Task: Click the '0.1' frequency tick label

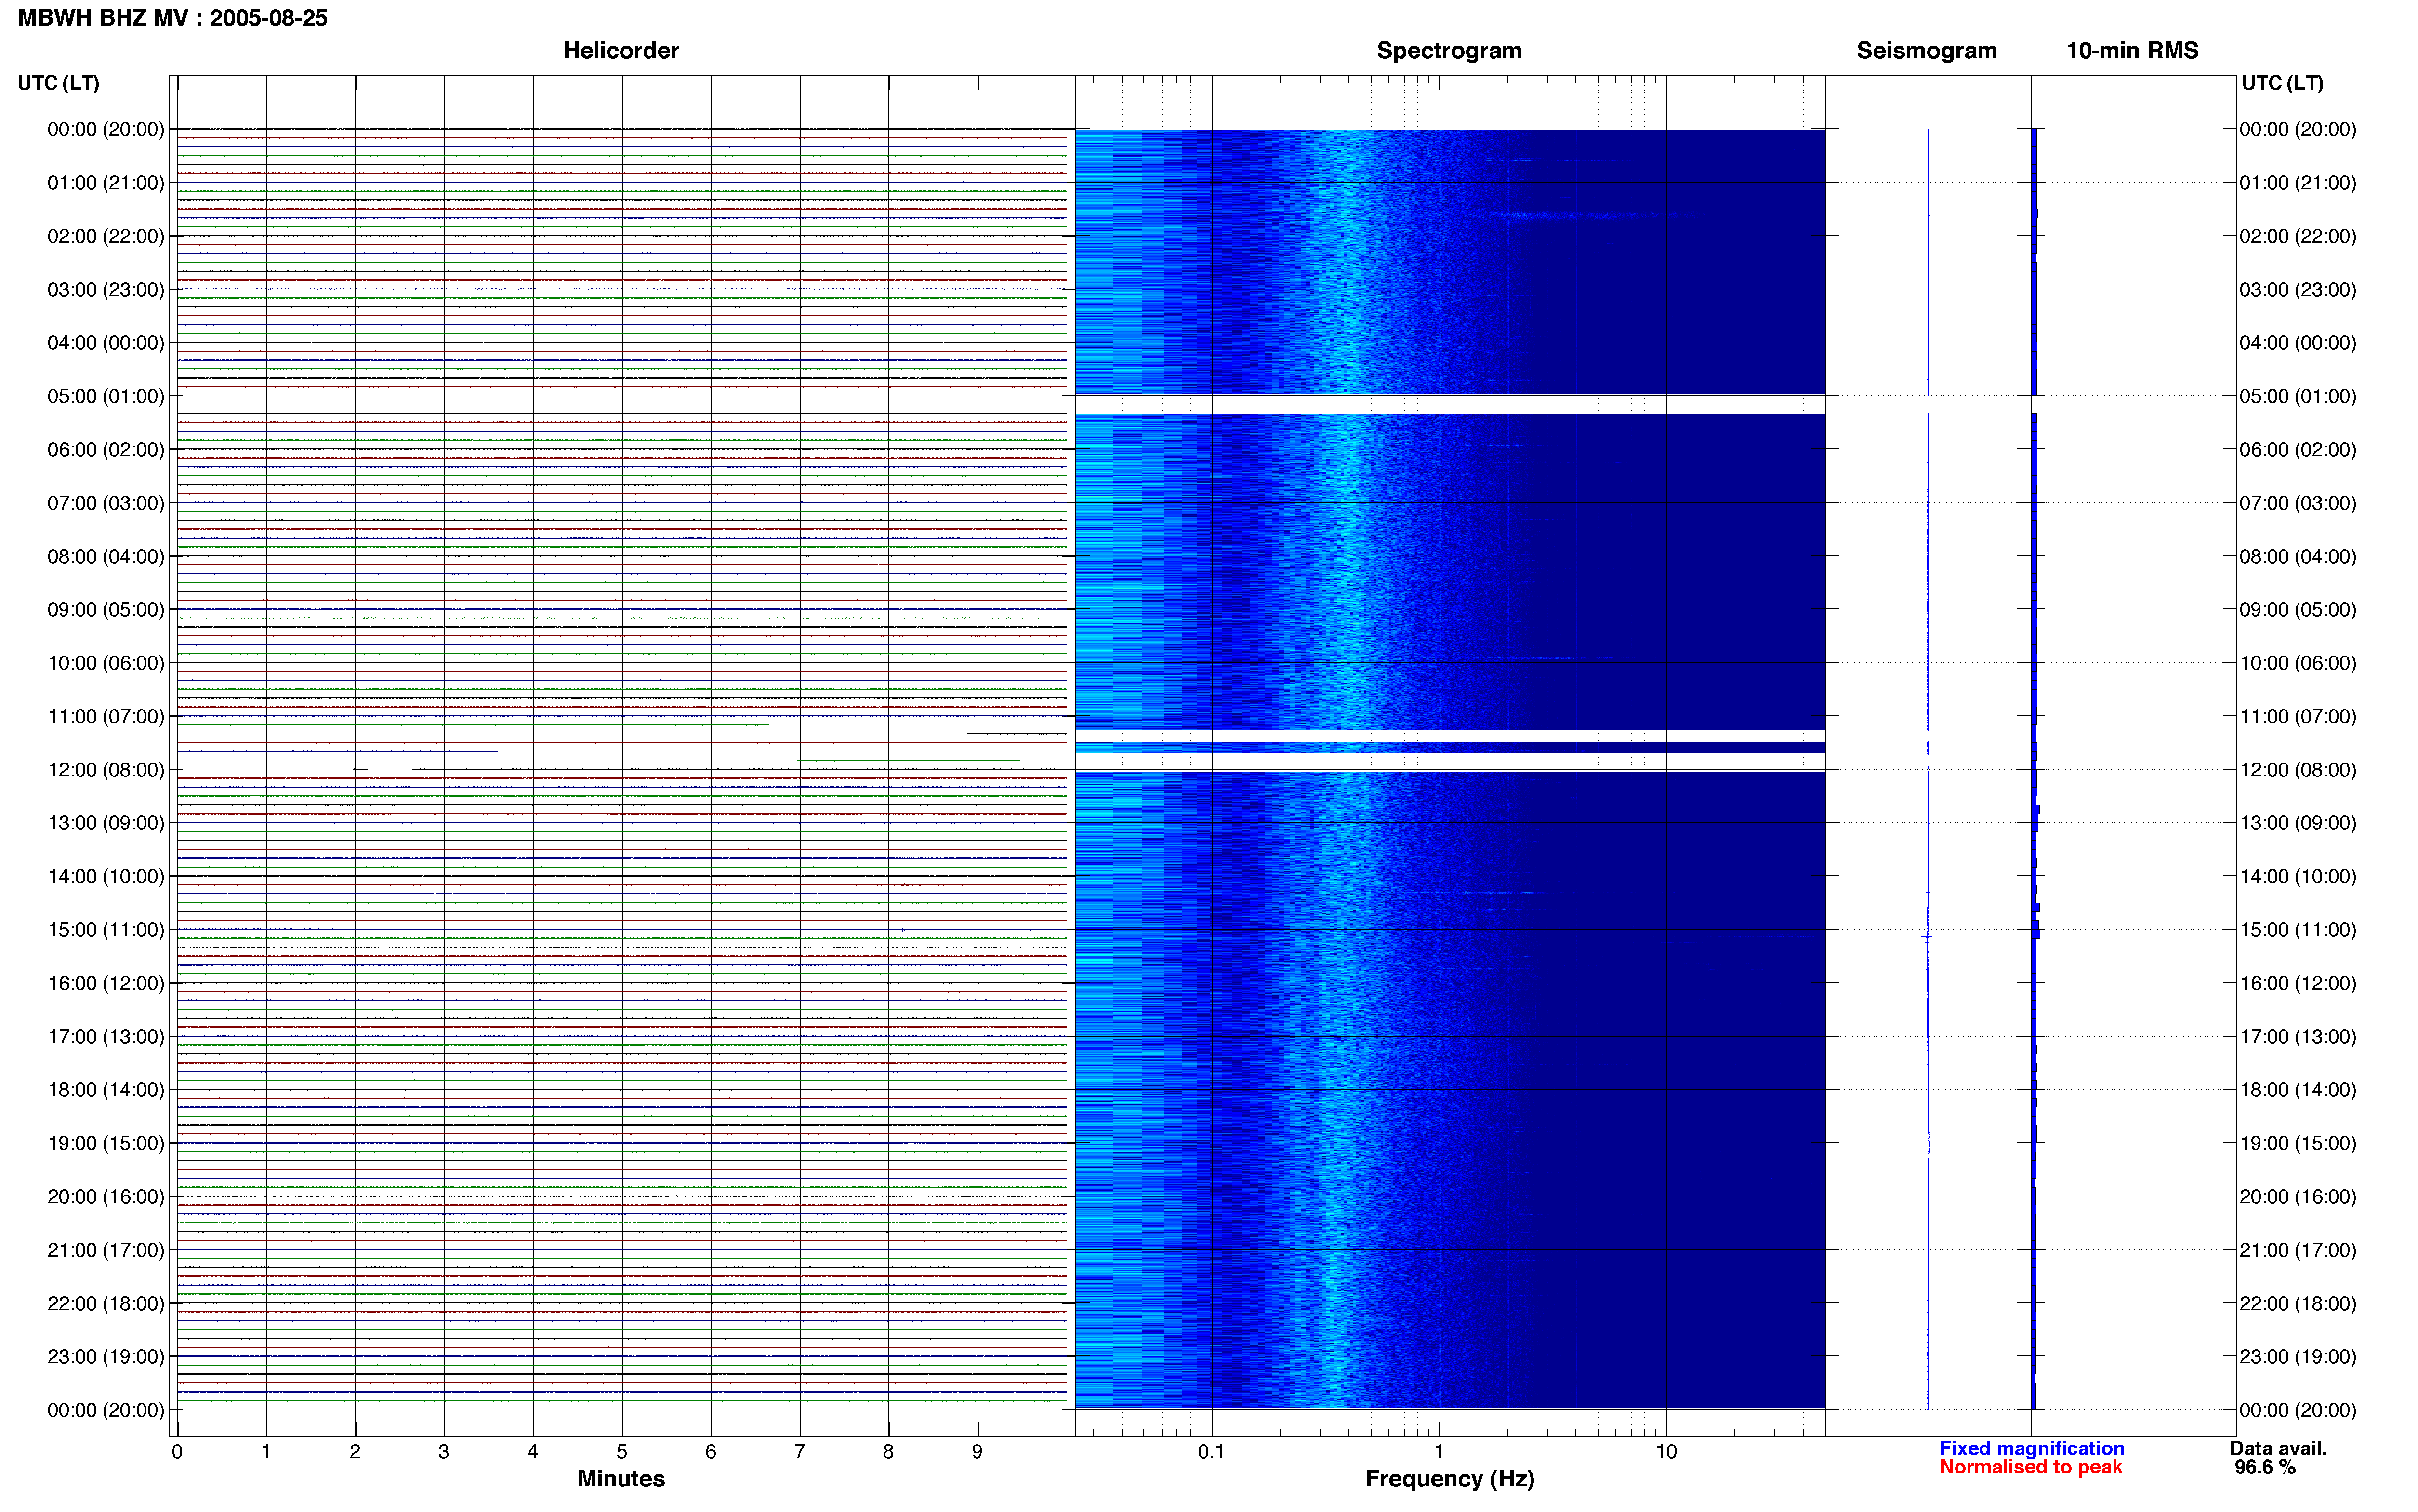Action: 1211,1451
